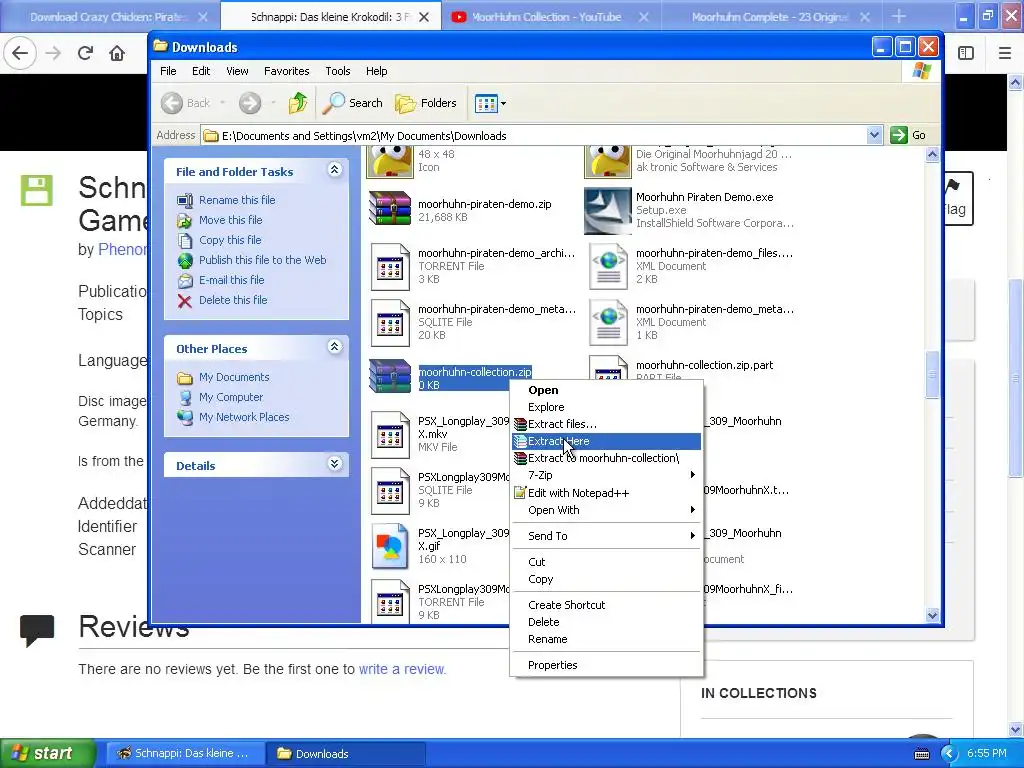This screenshot has width=1024, height=768.
Task: Collapse the Other Places panel
Action: pyautogui.click(x=334, y=347)
